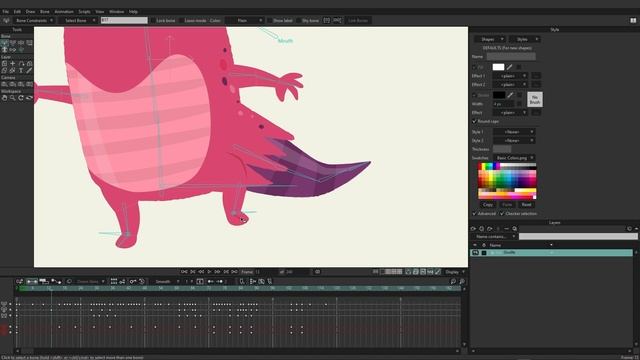Uncheck the Advanced checkbox
Viewport: 640px width, 360px height.
474,213
